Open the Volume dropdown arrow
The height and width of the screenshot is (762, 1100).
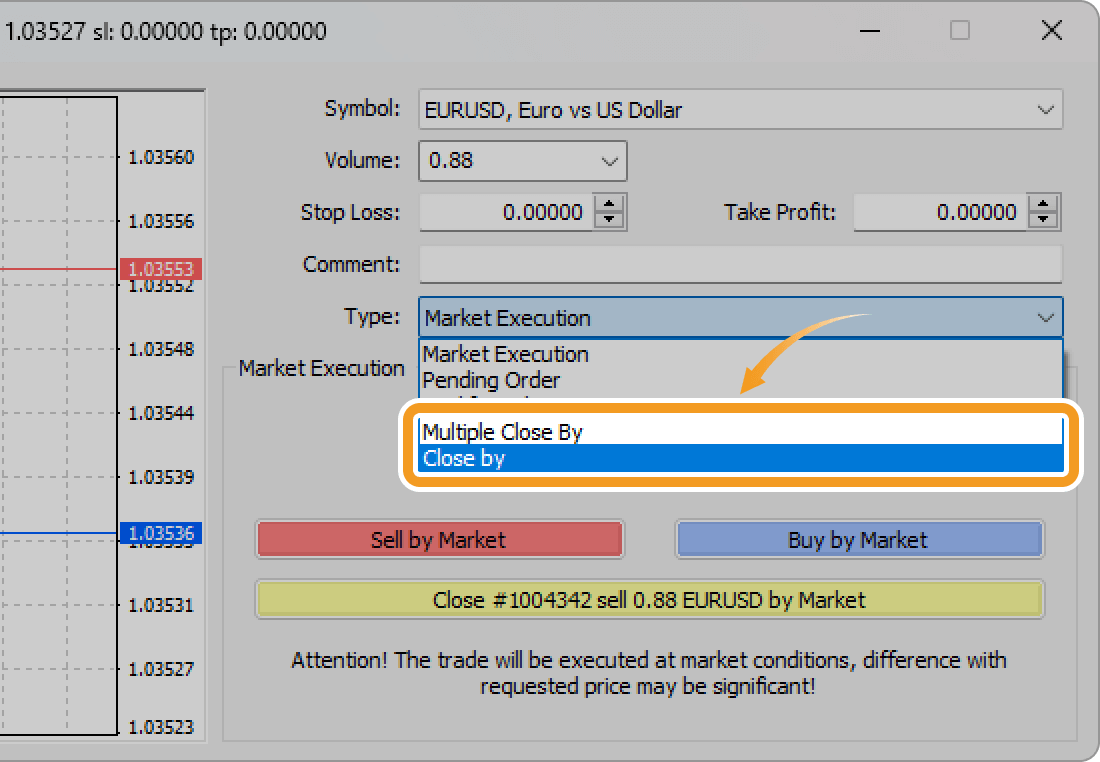click(x=609, y=161)
